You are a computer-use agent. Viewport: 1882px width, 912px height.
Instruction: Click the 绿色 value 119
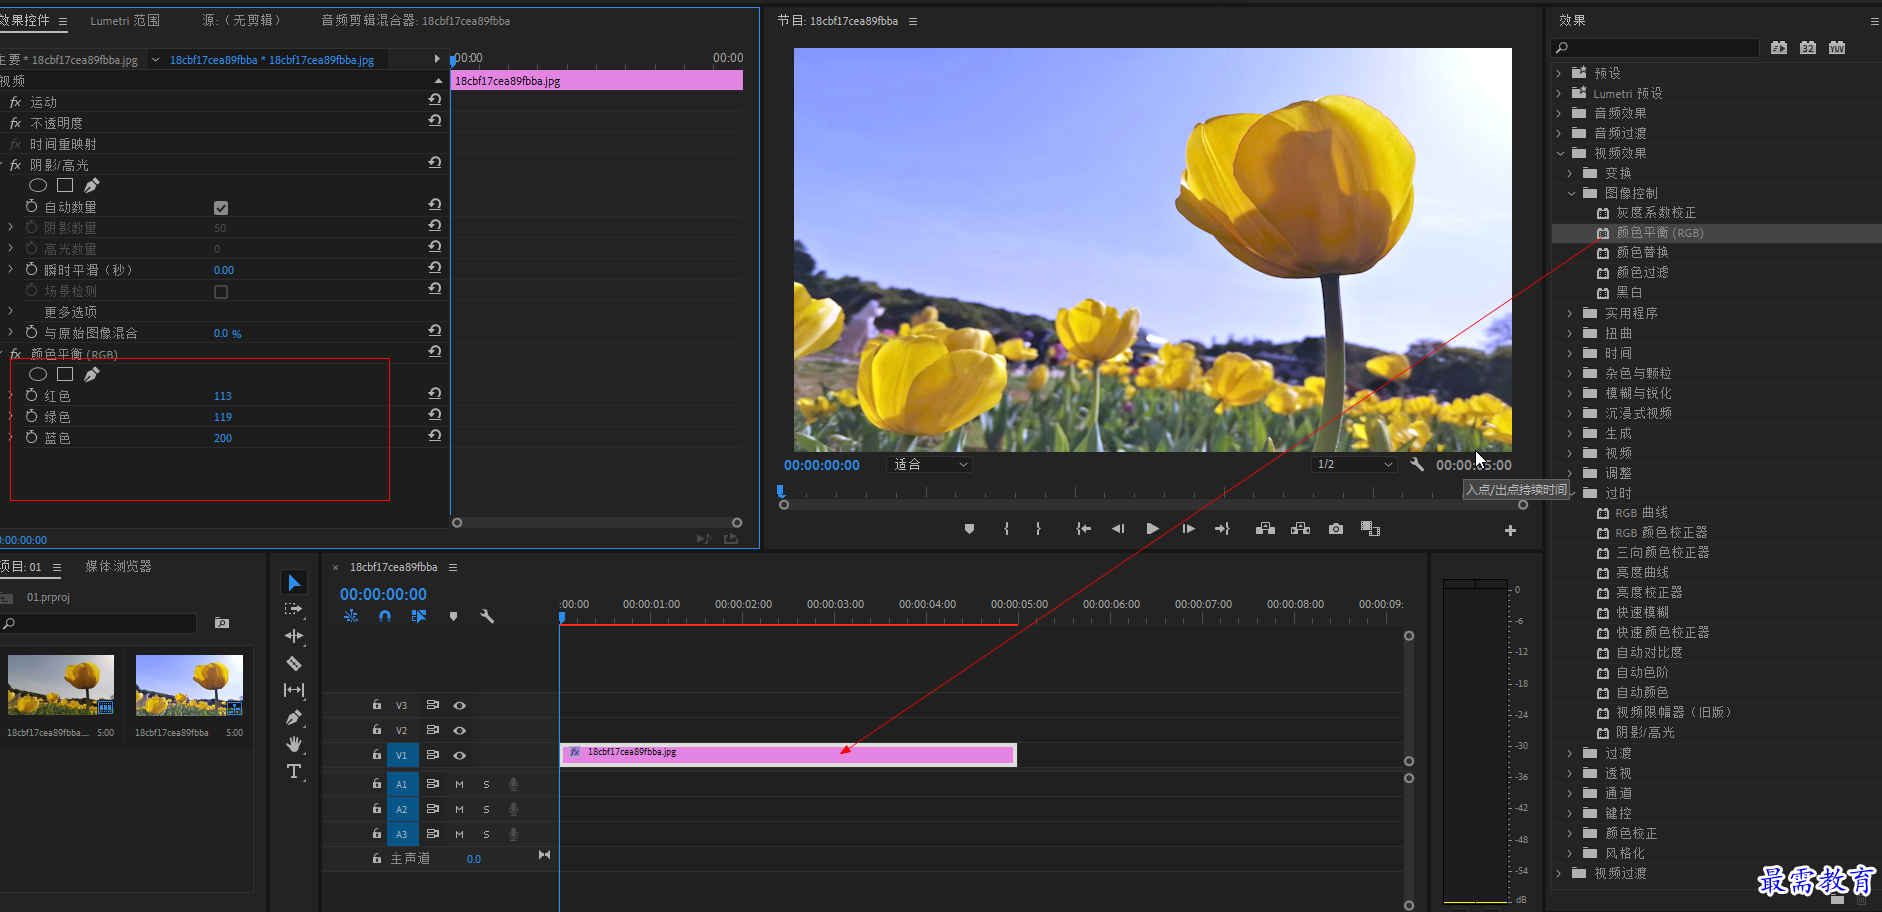click(223, 417)
